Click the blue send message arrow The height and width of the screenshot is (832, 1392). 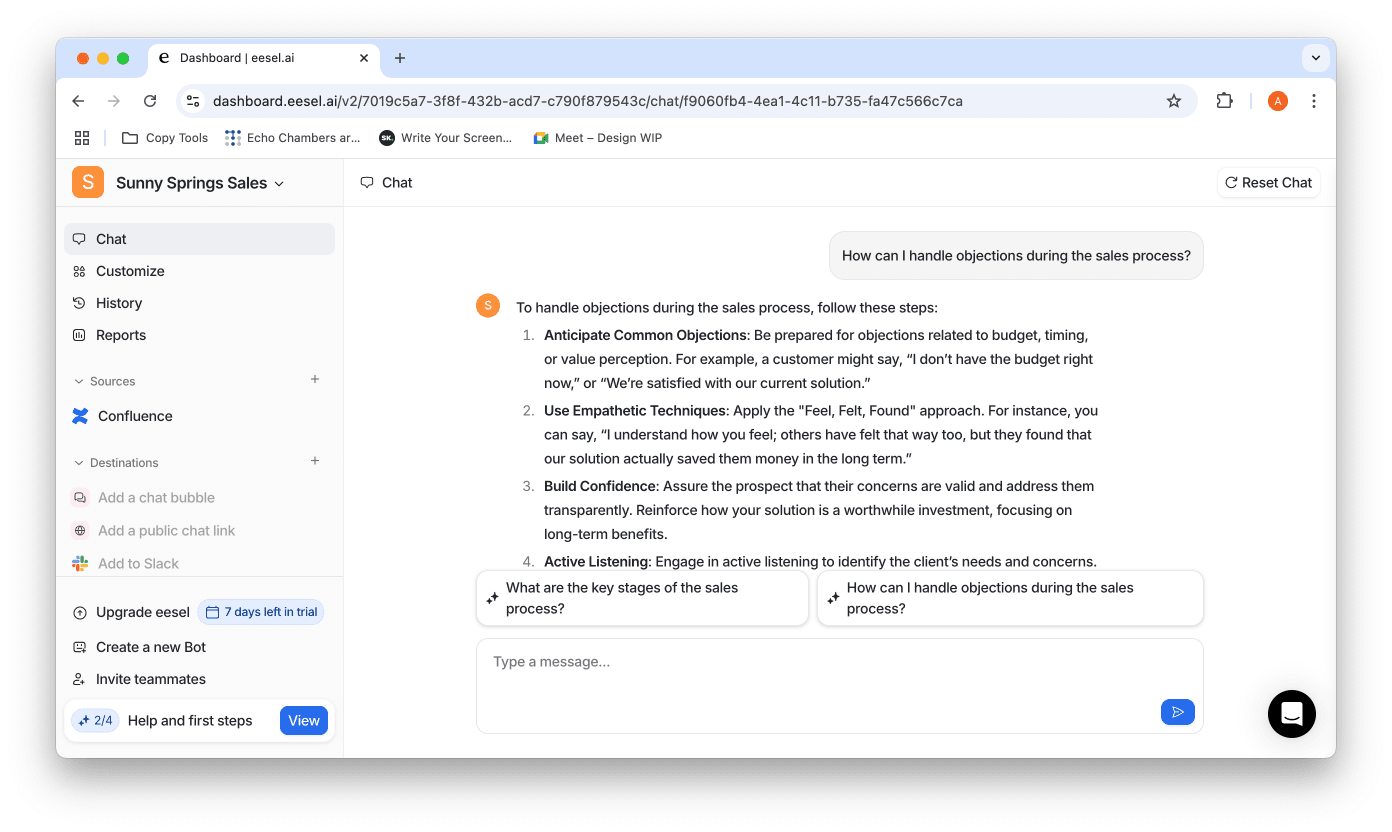pyautogui.click(x=1178, y=712)
